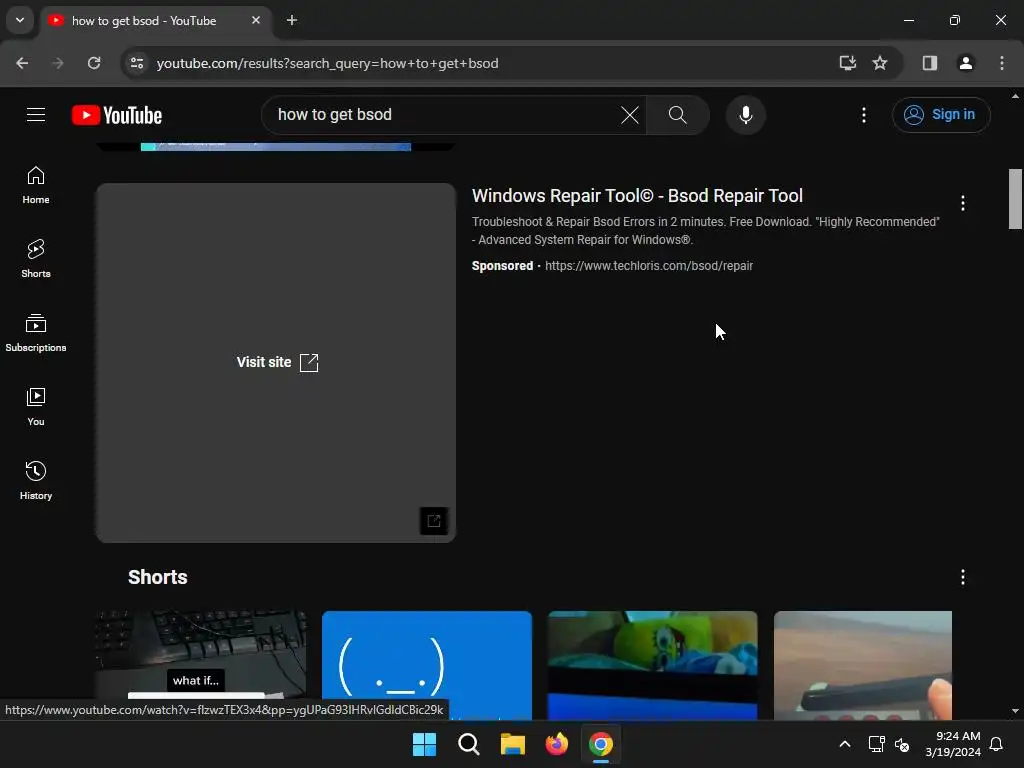Click the page vertical scrollbar thumb

(1015, 199)
